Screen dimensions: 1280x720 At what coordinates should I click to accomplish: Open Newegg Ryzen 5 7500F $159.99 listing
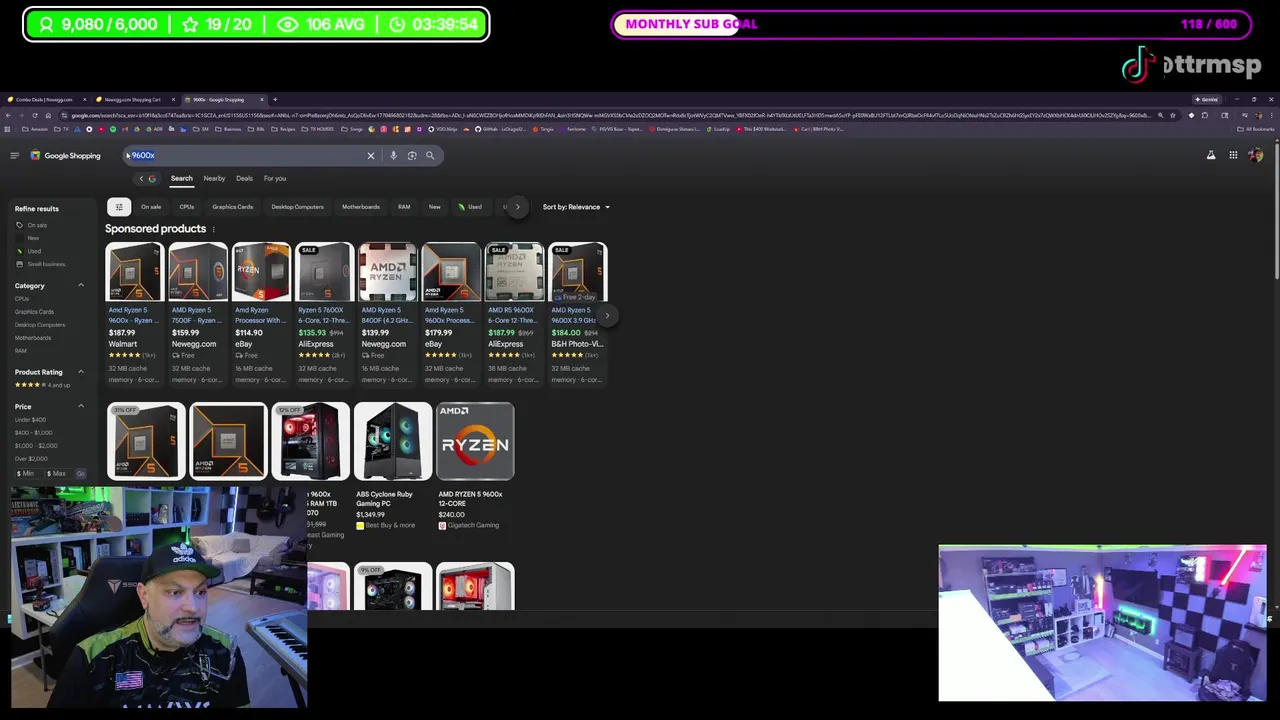tap(198, 314)
